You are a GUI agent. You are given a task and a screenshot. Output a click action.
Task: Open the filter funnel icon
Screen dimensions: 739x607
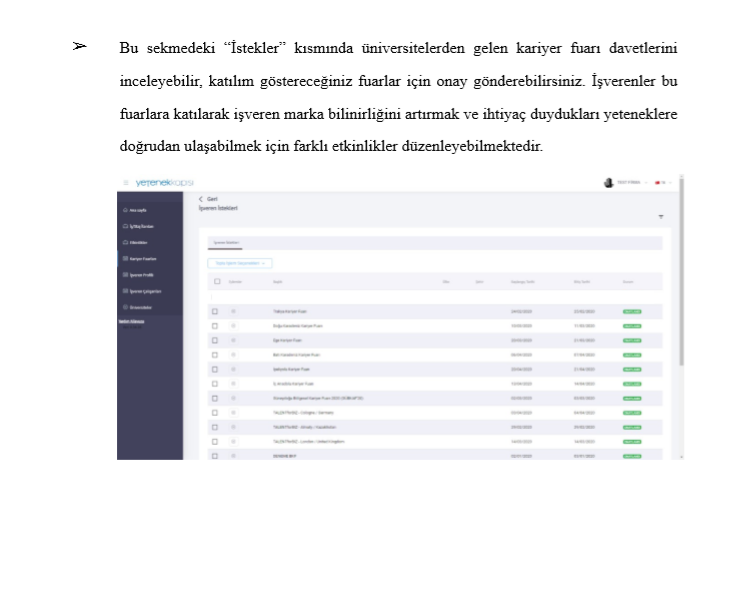pos(661,217)
